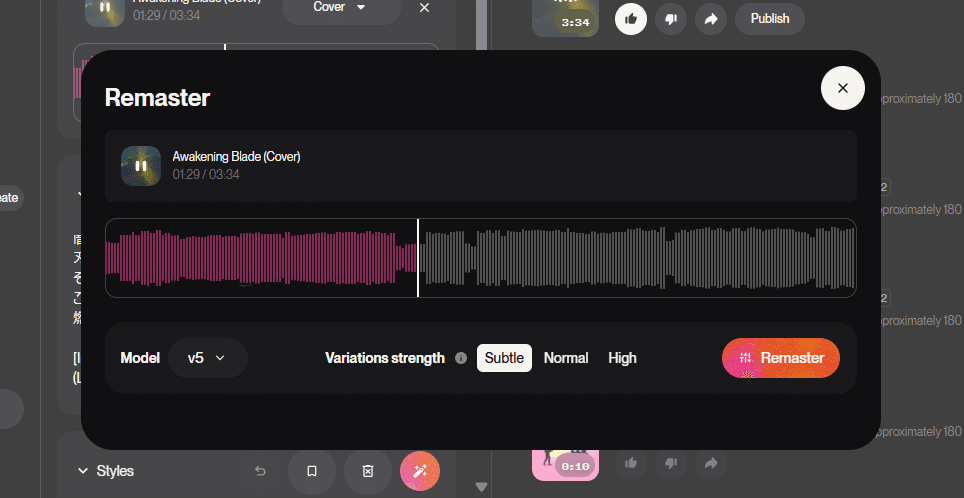This screenshot has width=964, height=498.
Task: Click the Publish button
Action: point(770,19)
